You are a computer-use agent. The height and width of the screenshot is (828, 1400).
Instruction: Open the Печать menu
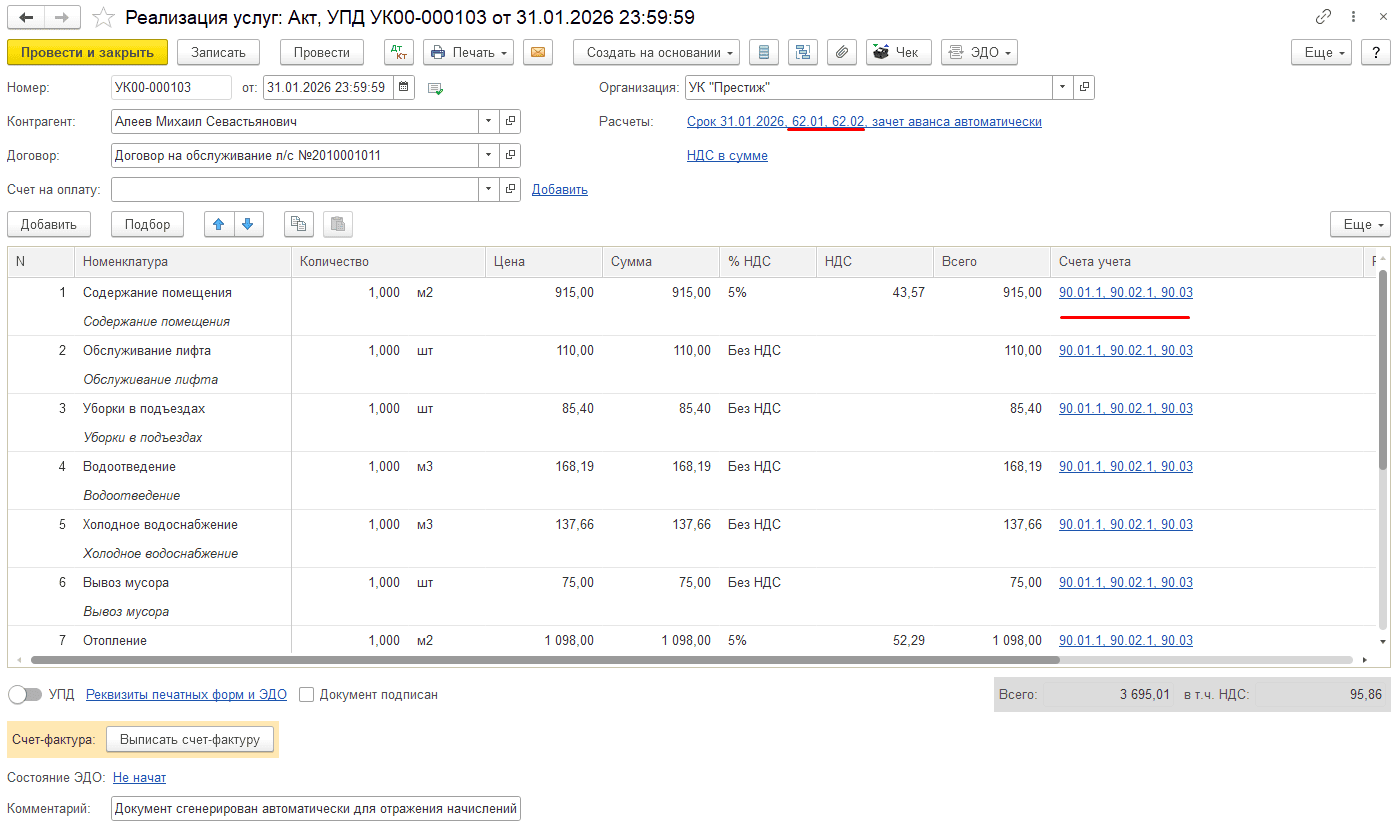(468, 53)
